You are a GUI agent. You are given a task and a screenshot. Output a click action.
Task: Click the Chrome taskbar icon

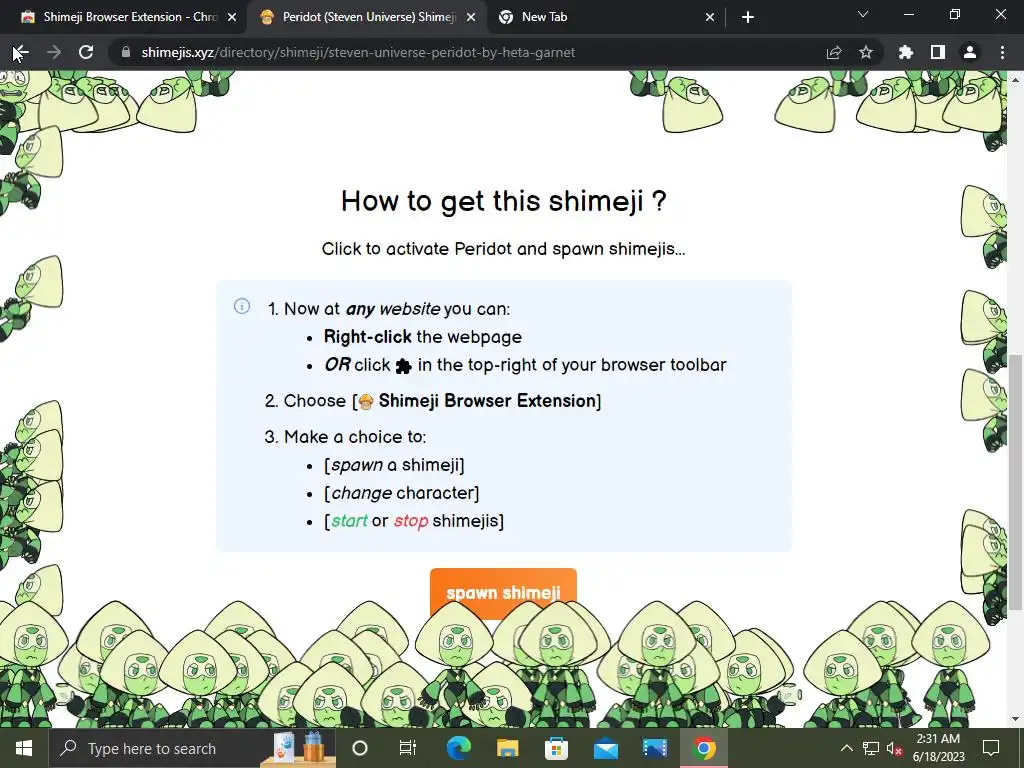[704, 748]
